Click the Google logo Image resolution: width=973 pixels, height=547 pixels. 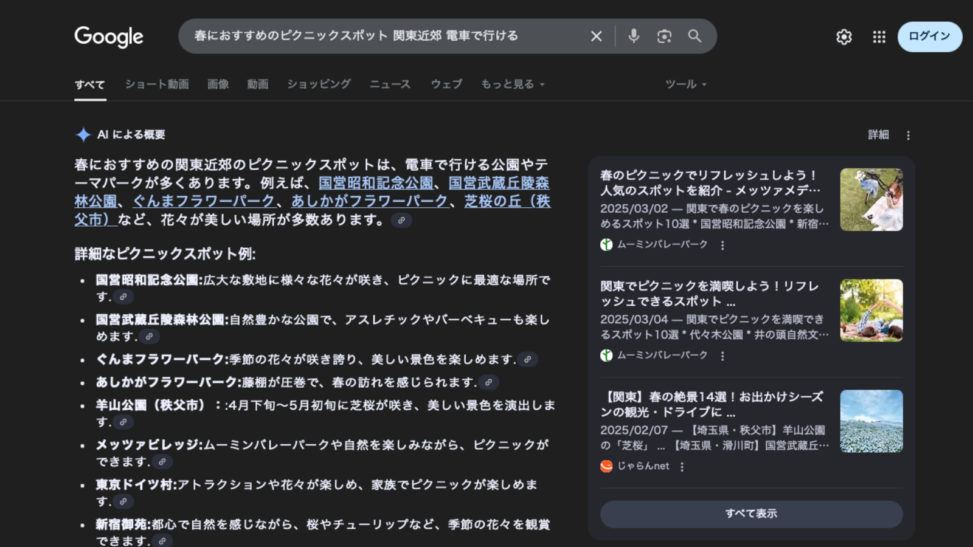click(x=109, y=37)
